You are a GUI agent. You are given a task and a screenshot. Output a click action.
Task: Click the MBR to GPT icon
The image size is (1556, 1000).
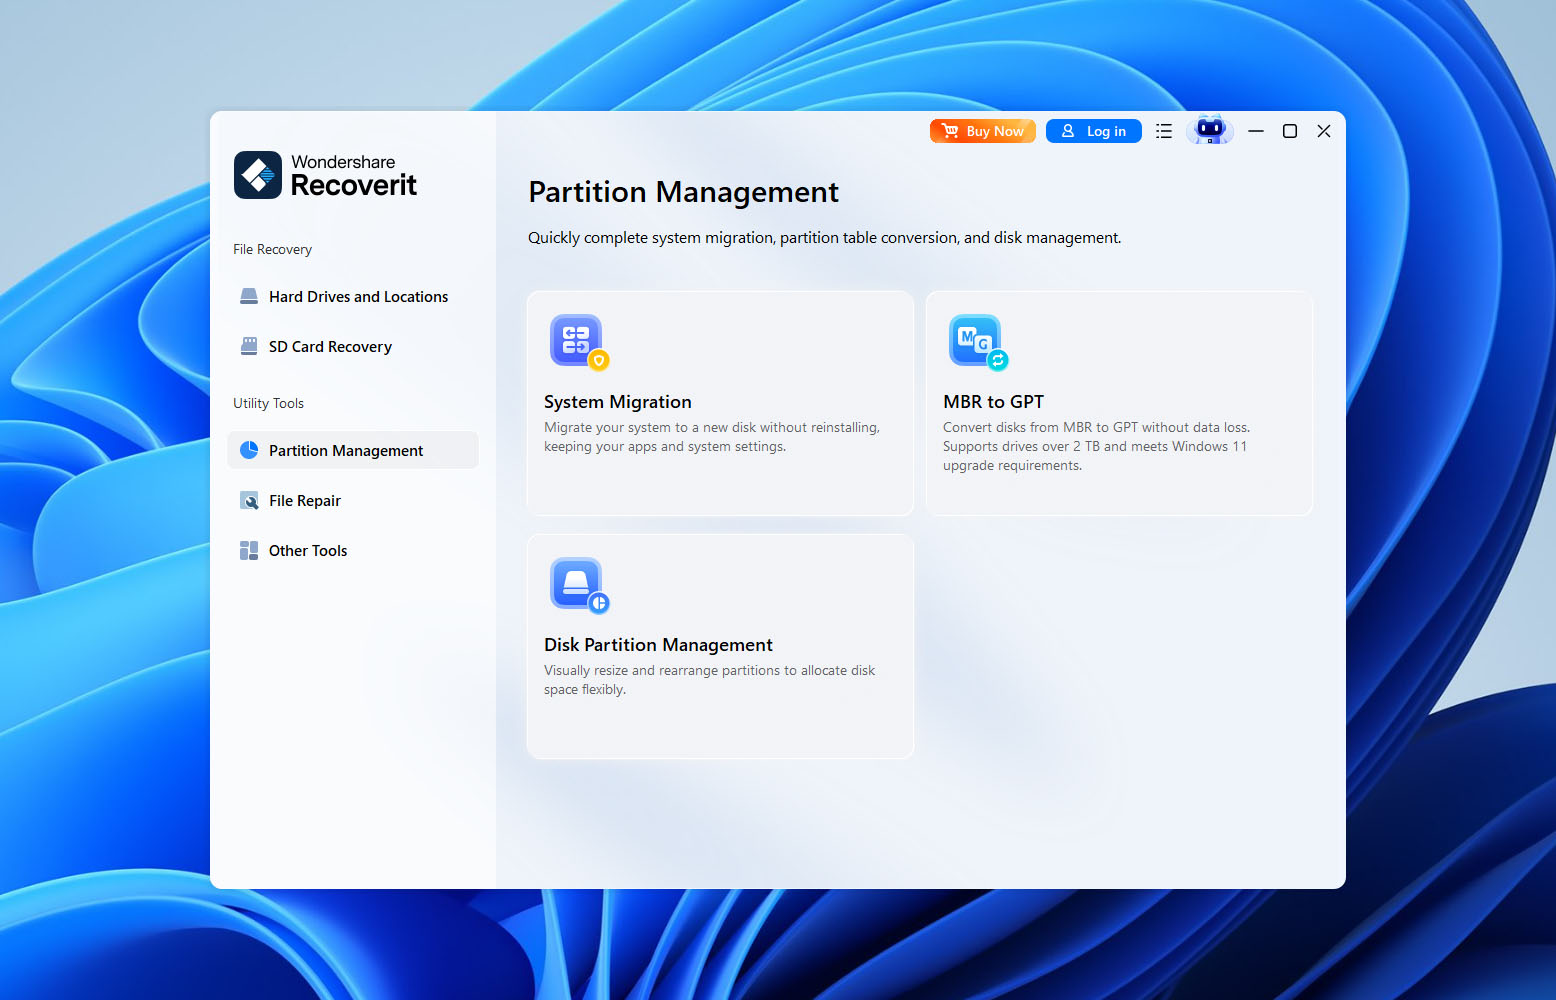point(978,342)
